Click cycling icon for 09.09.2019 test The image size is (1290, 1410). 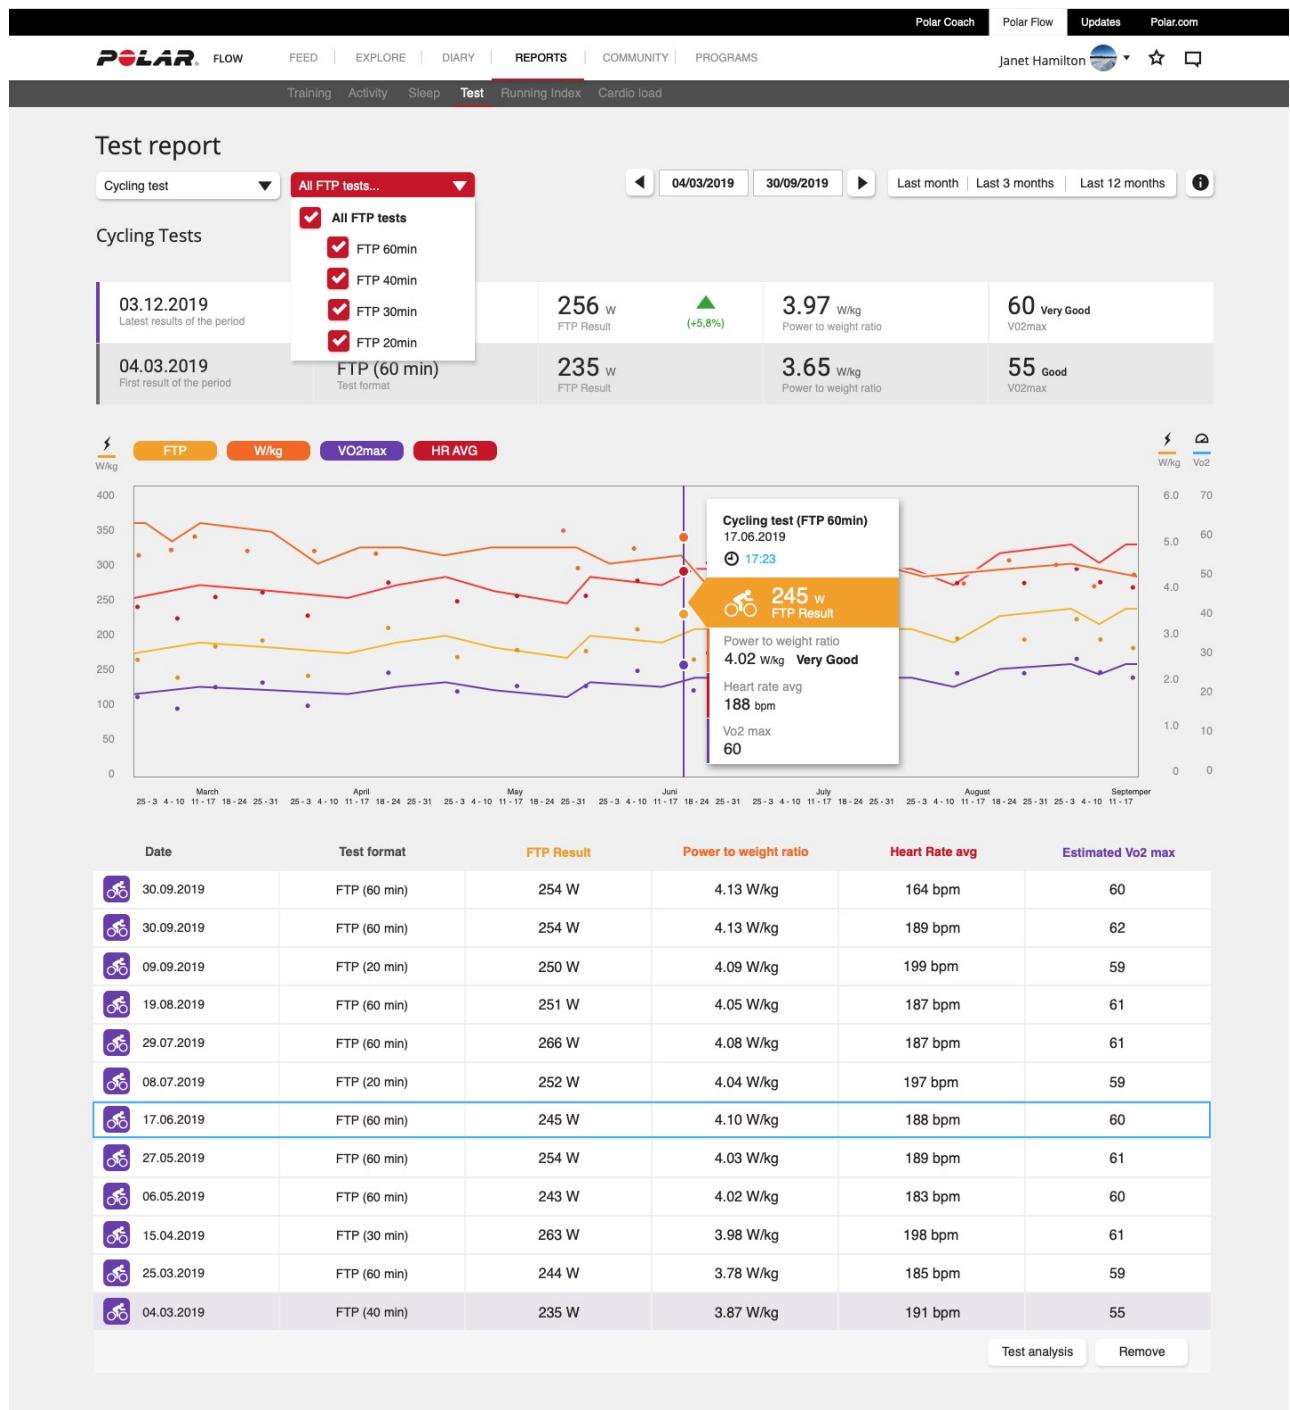117,966
